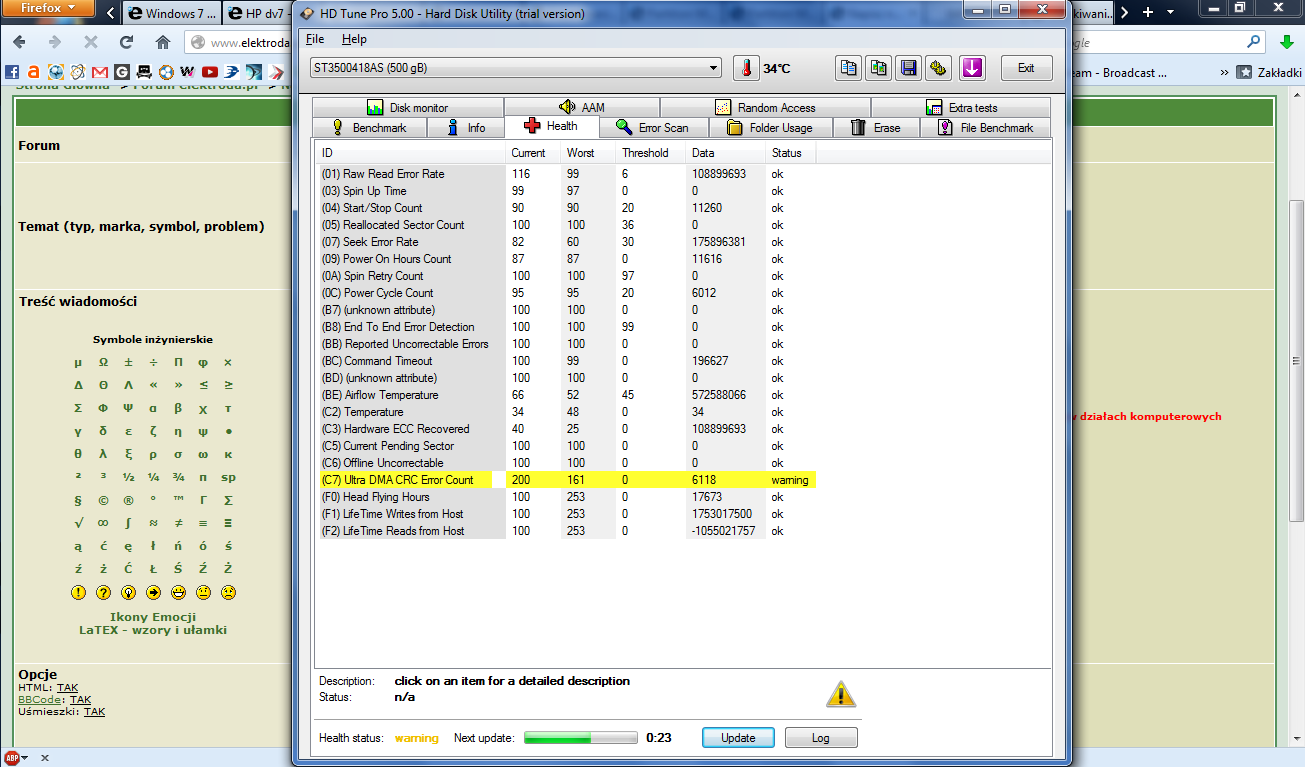The width and height of the screenshot is (1305, 767).
Task: Click the purple down-arrow minimize-to-tray icon
Action: tap(972, 68)
